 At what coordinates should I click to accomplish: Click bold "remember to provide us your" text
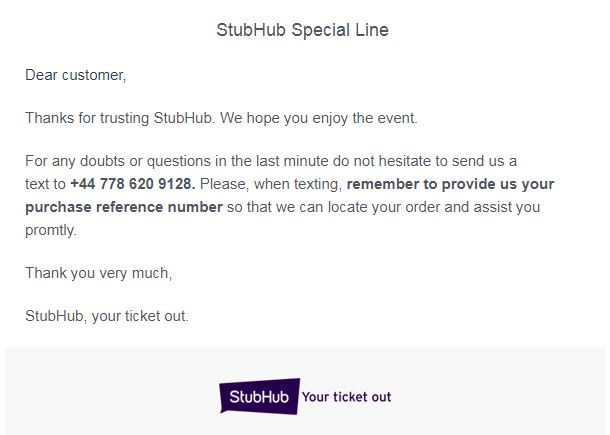pyautogui.click(x=450, y=184)
